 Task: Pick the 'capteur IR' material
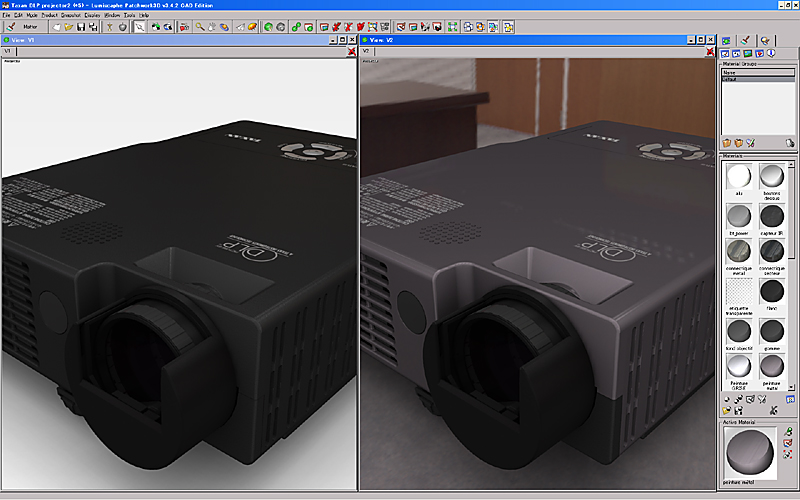click(x=771, y=216)
